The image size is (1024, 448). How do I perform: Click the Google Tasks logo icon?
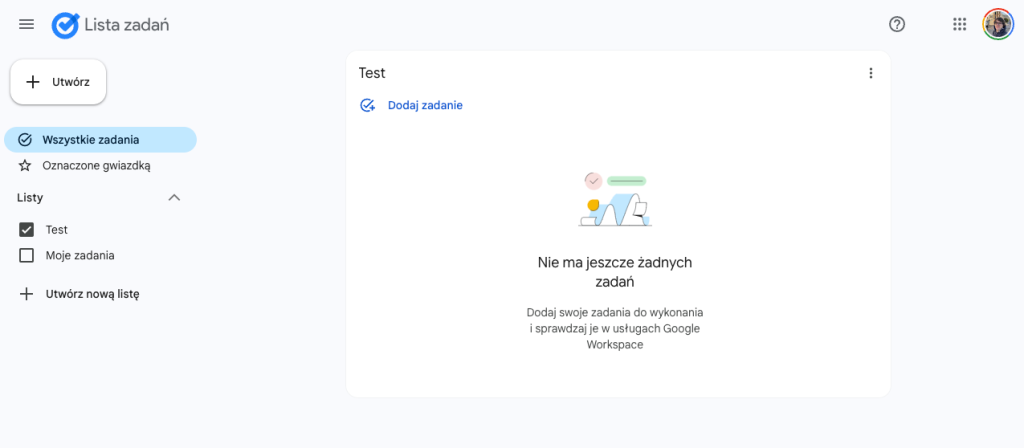pos(66,25)
